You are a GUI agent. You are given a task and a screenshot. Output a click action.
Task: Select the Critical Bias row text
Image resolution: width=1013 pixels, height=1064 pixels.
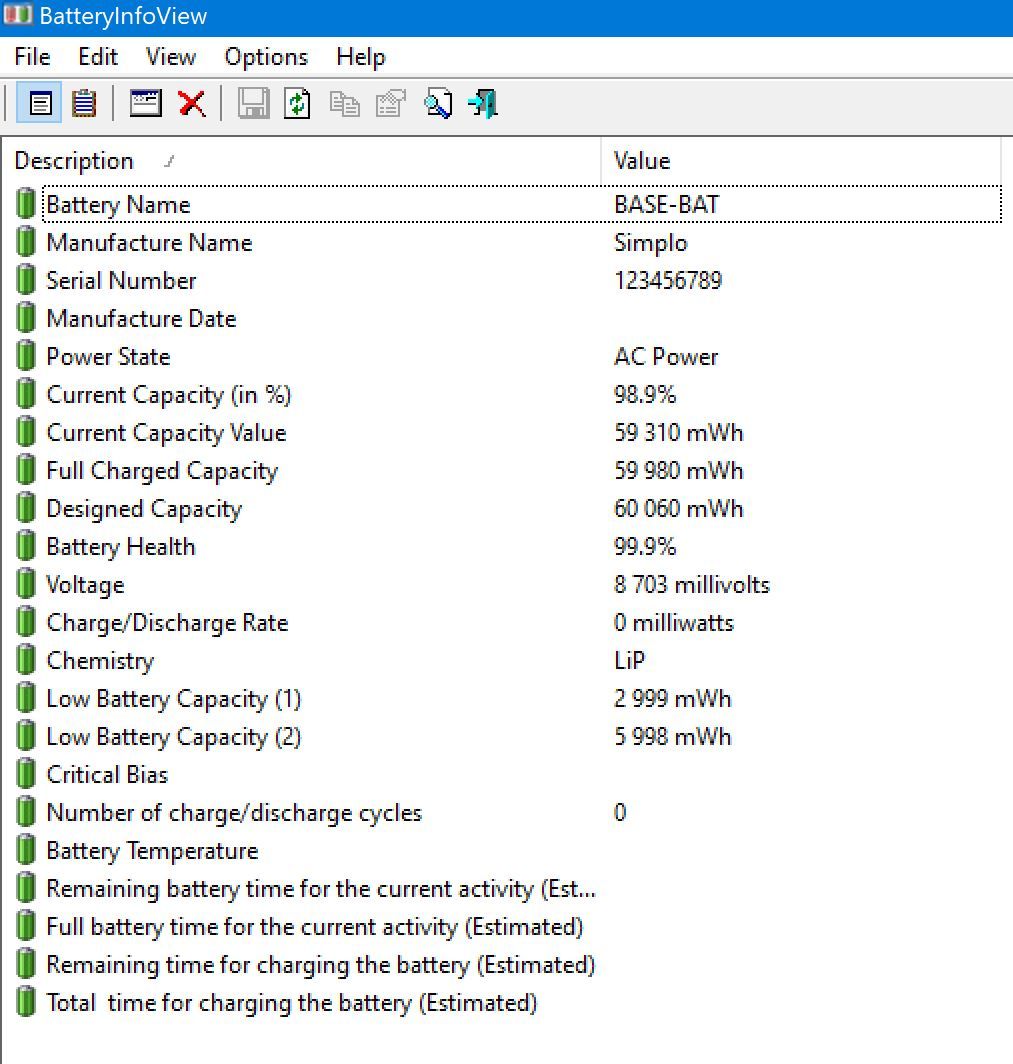coord(107,774)
